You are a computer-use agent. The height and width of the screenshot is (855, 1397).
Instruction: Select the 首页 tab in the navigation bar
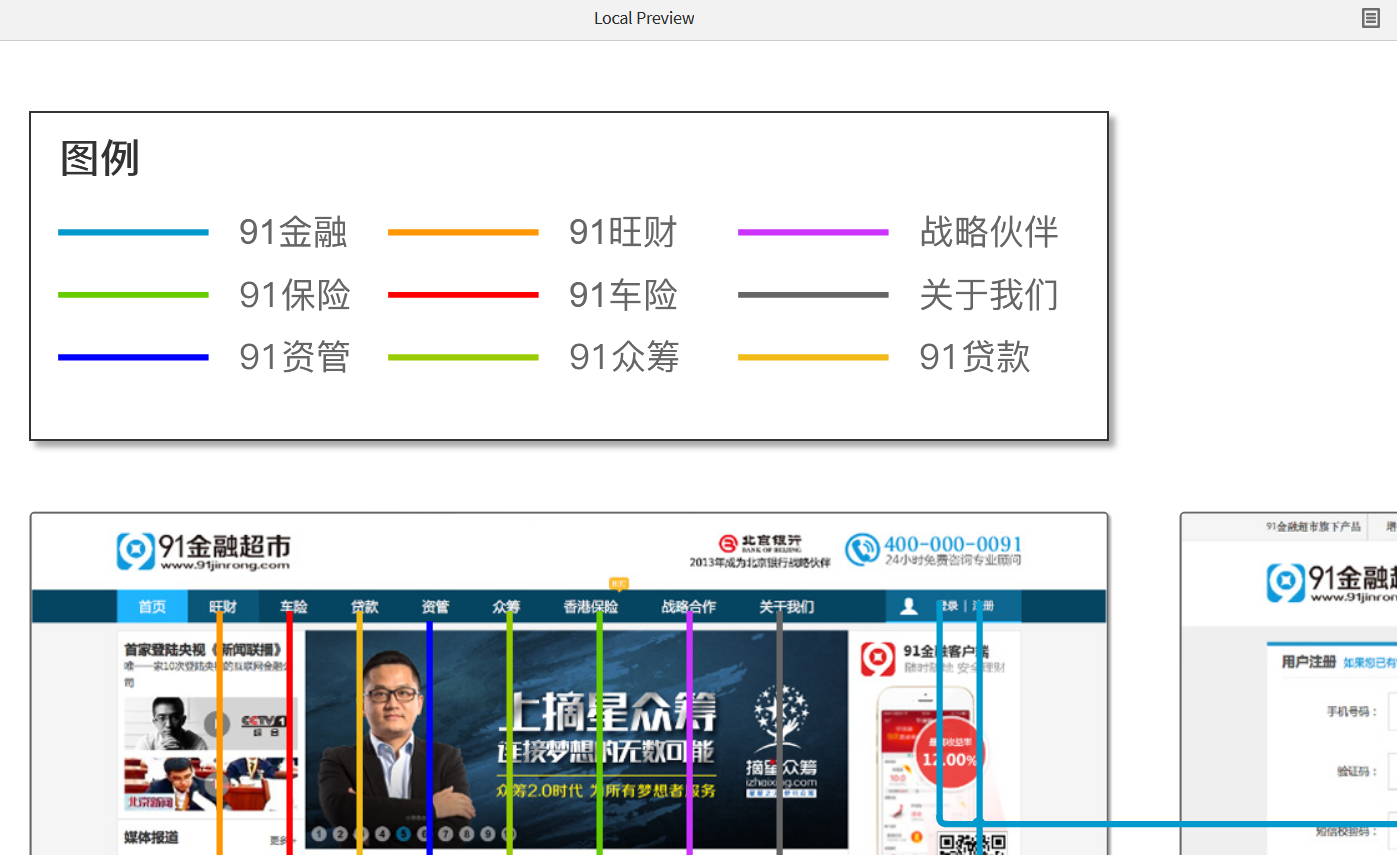point(152,607)
